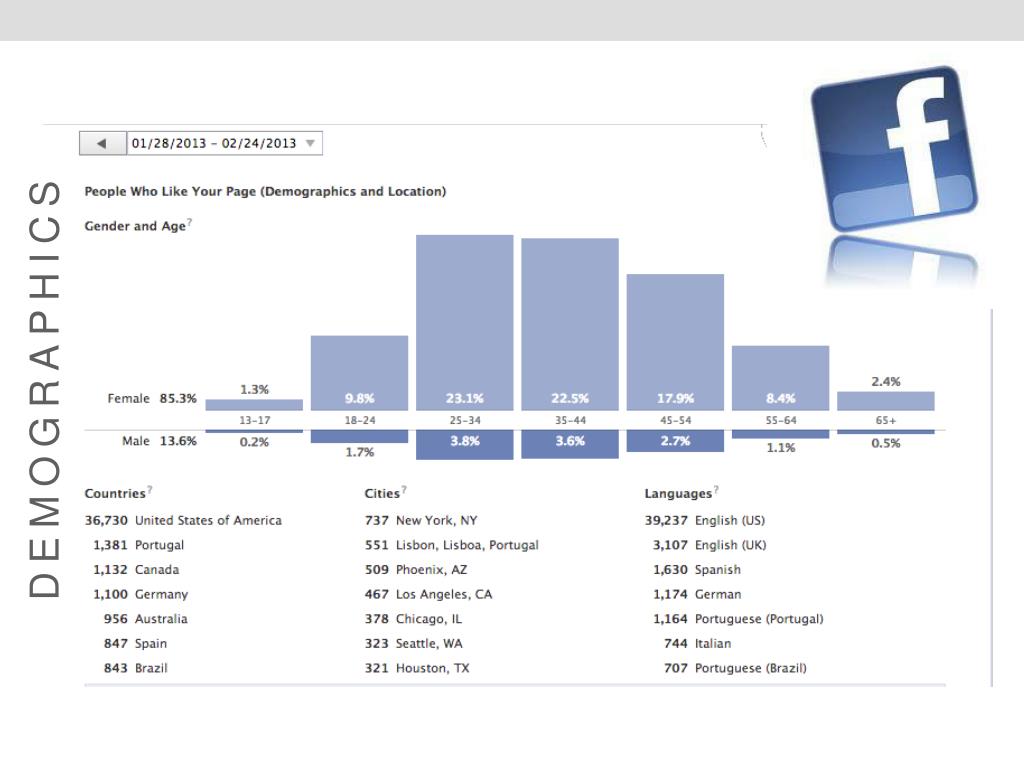Click help question mark next to Countries

click(150, 489)
